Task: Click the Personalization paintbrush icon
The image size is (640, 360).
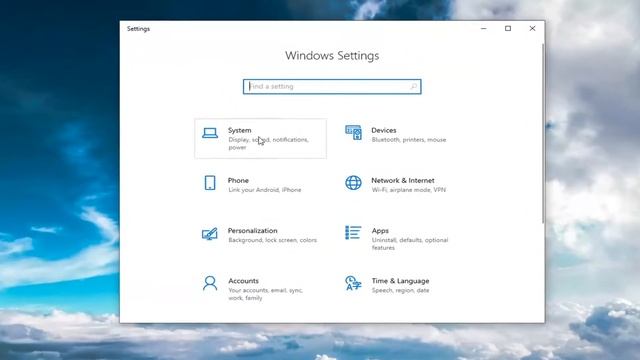Action: (210, 233)
